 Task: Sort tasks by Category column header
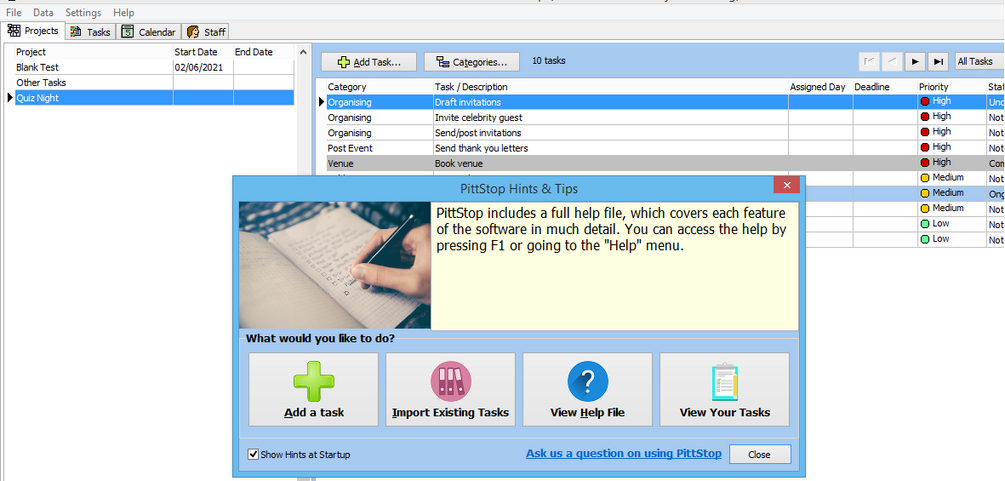point(379,87)
